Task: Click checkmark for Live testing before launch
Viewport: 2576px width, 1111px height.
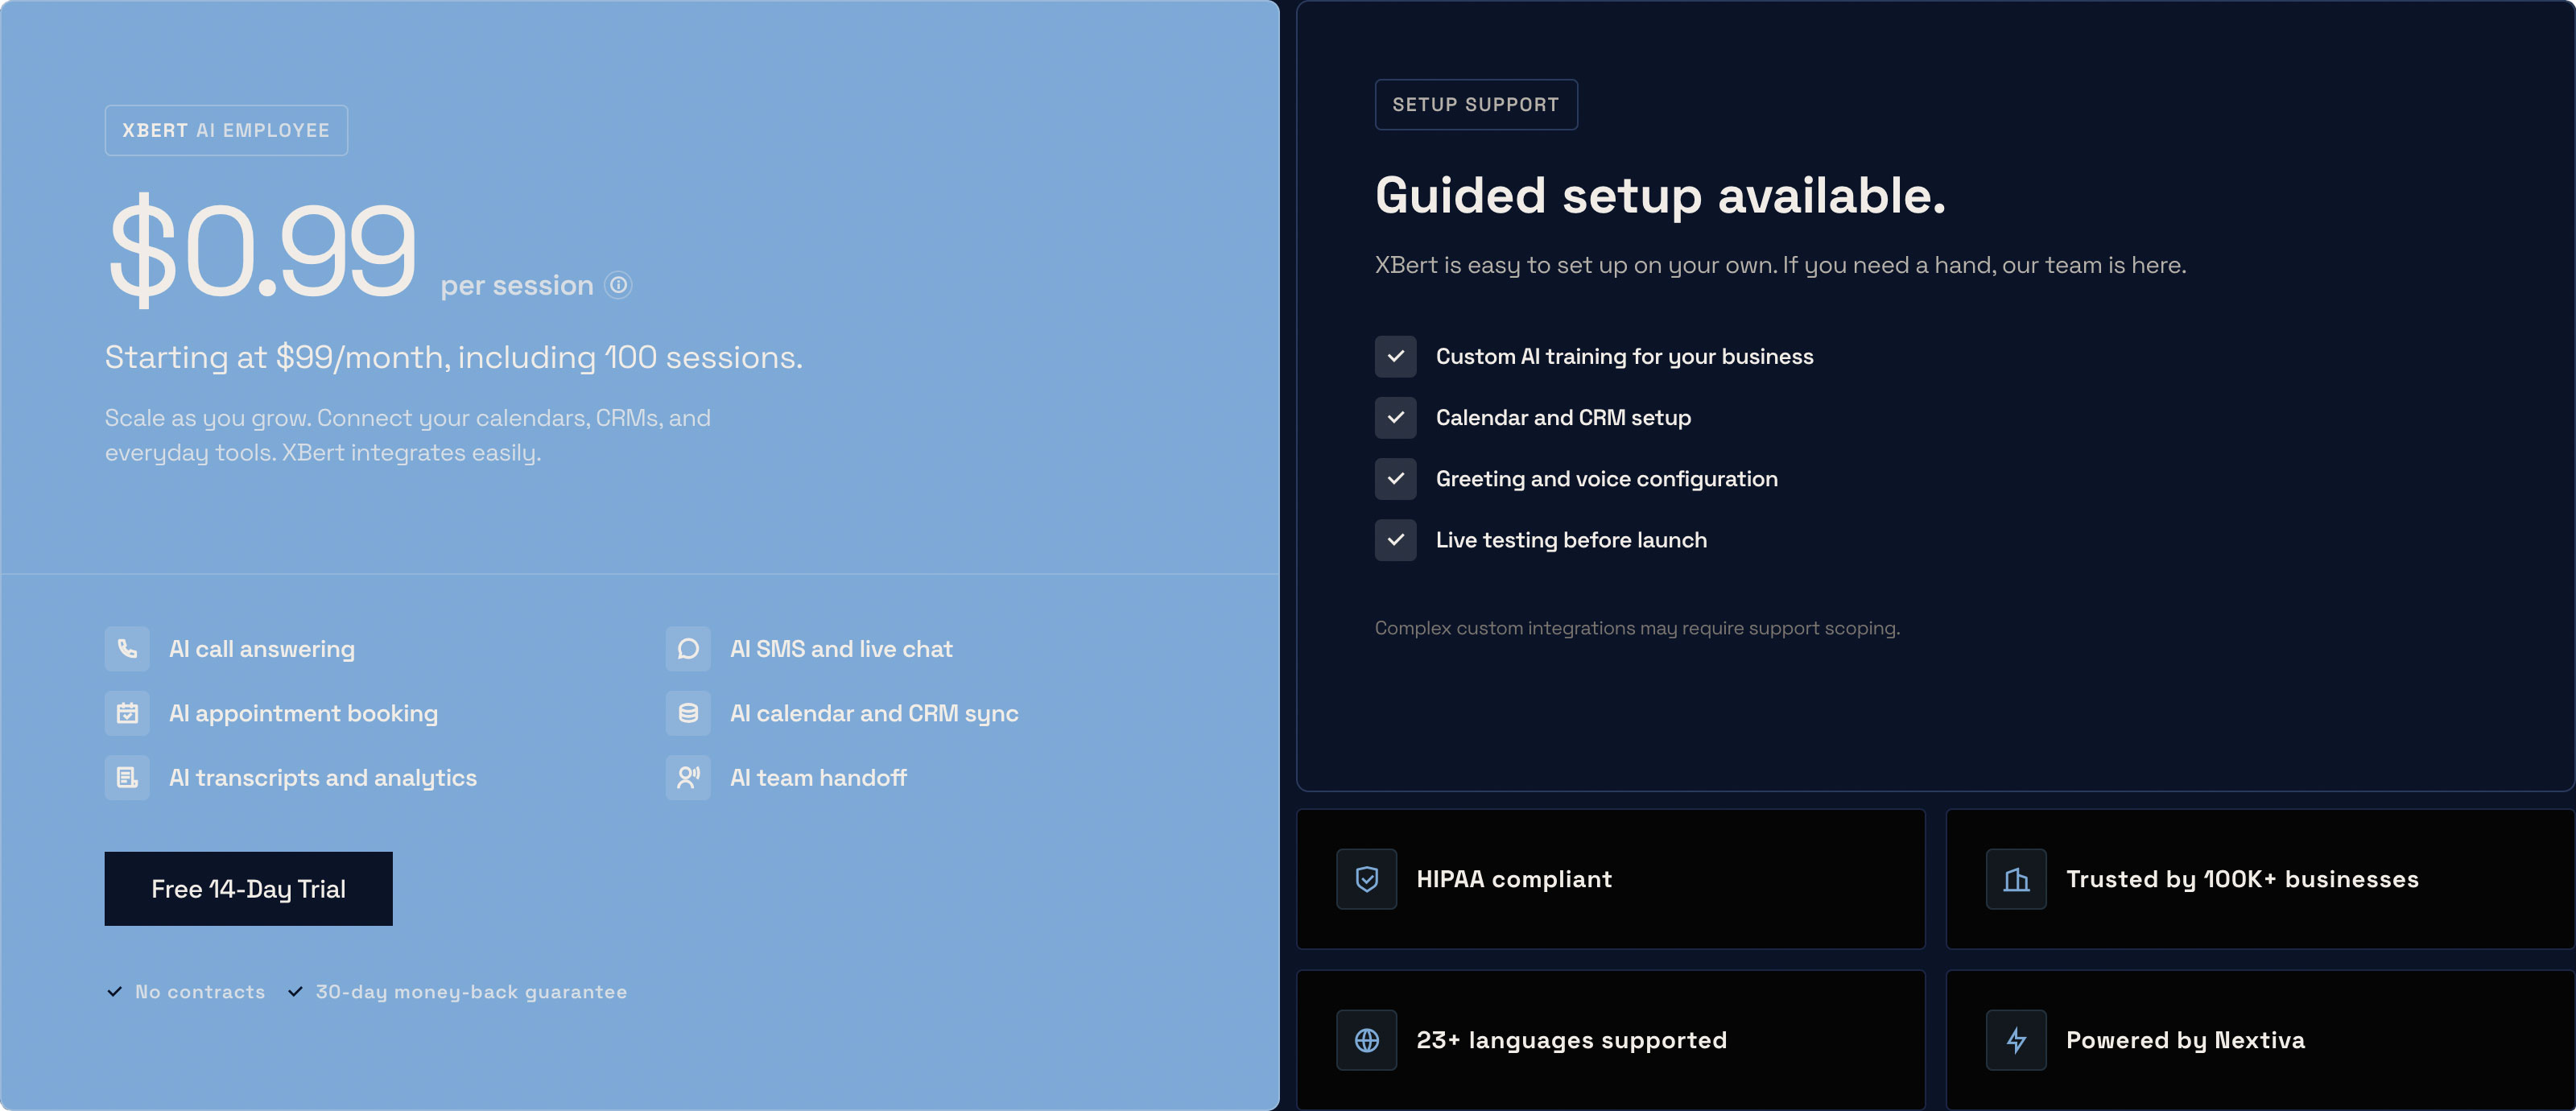Action: tap(1396, 540)
